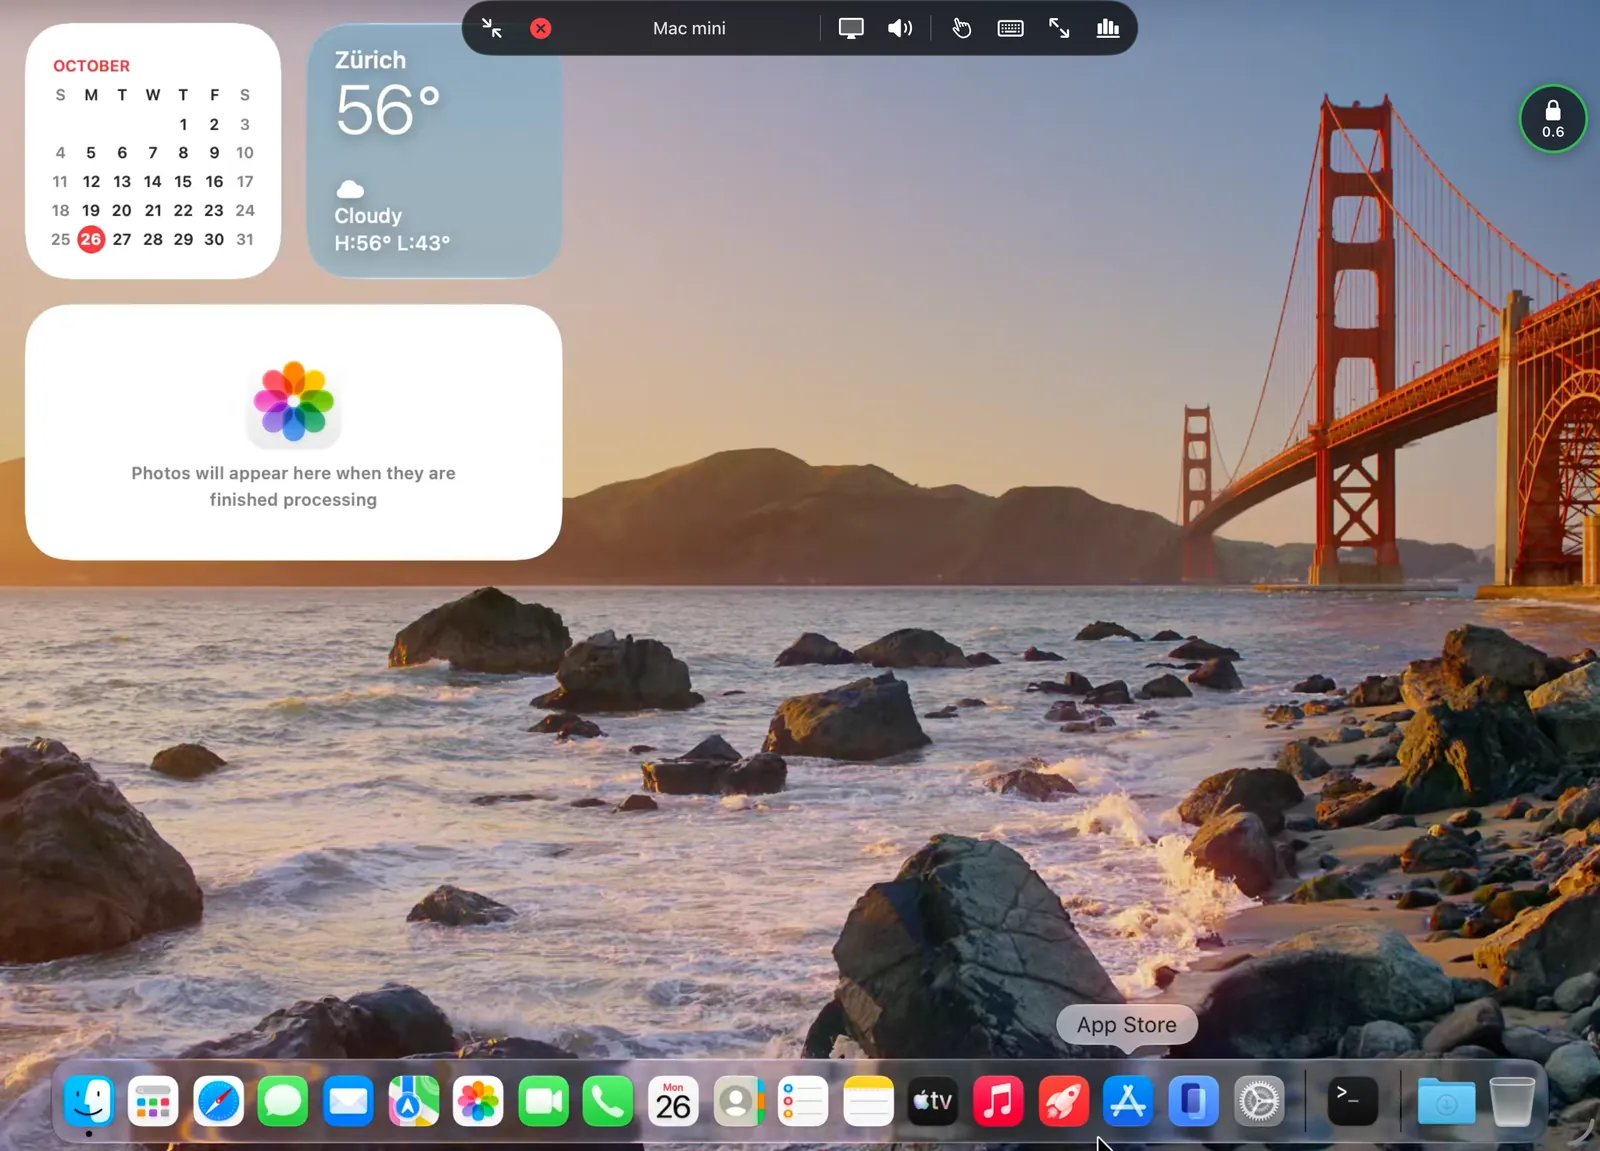Open Contacts app in dock
The image size is (1600, 1151).
(x=738, y=1101)
